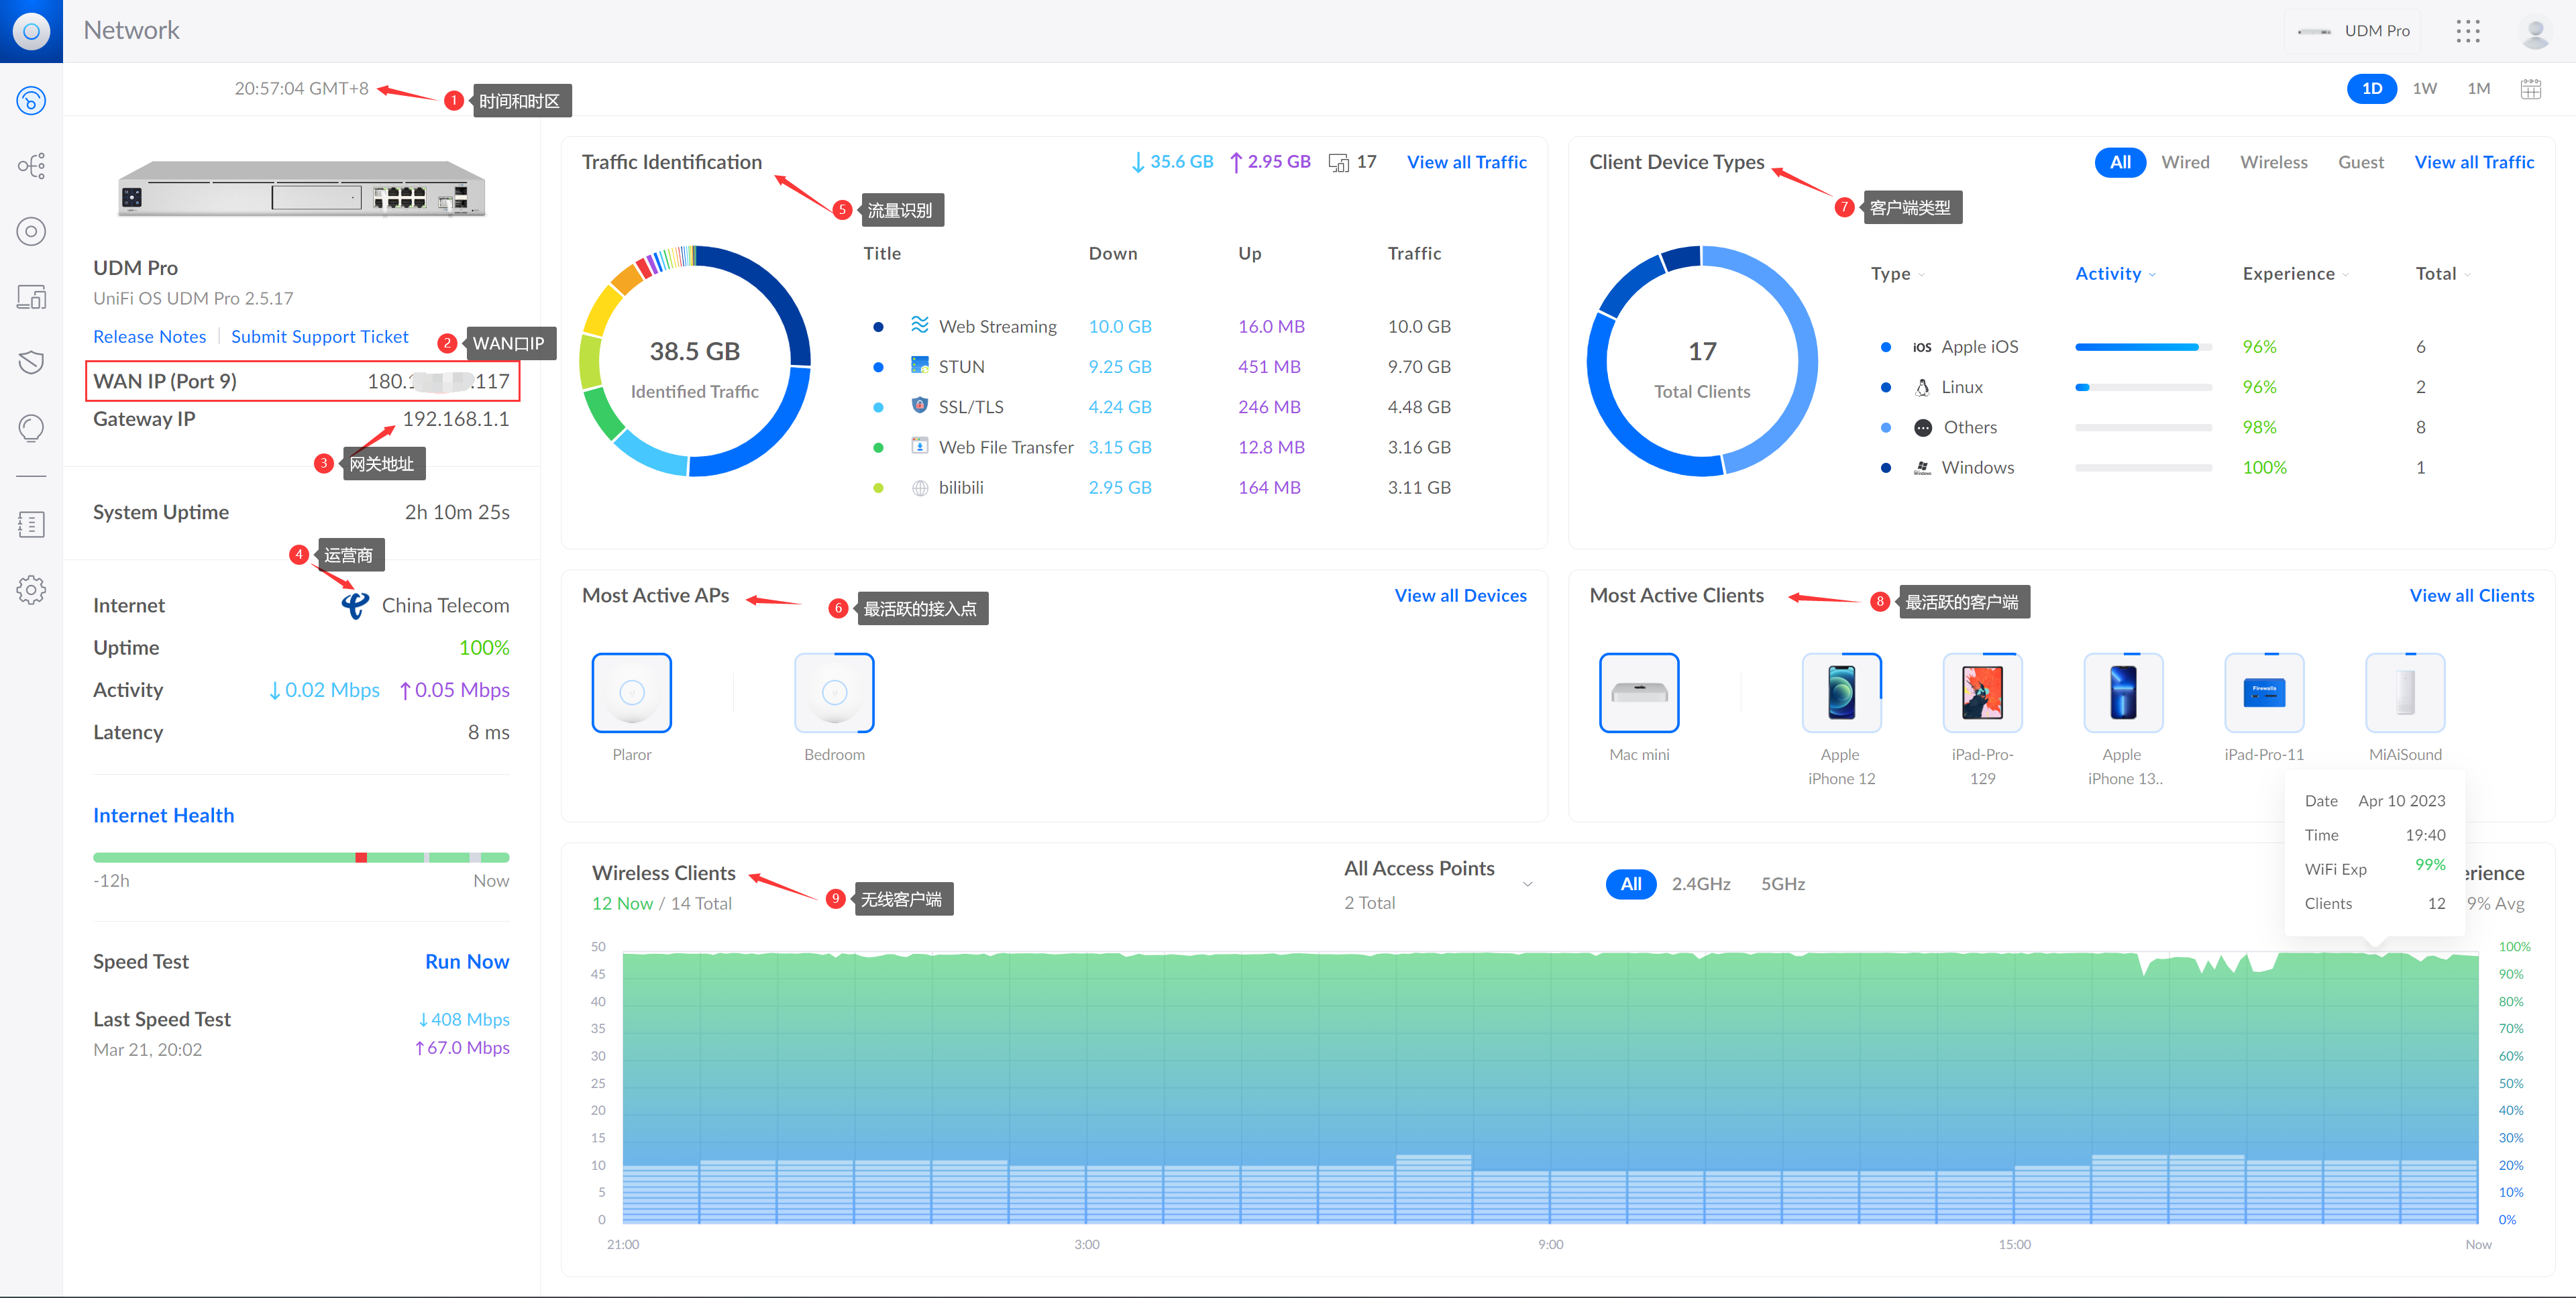The image size is (2576, 1298).
Task: Sort device types by Experience column
Action: pos(2295,274)
